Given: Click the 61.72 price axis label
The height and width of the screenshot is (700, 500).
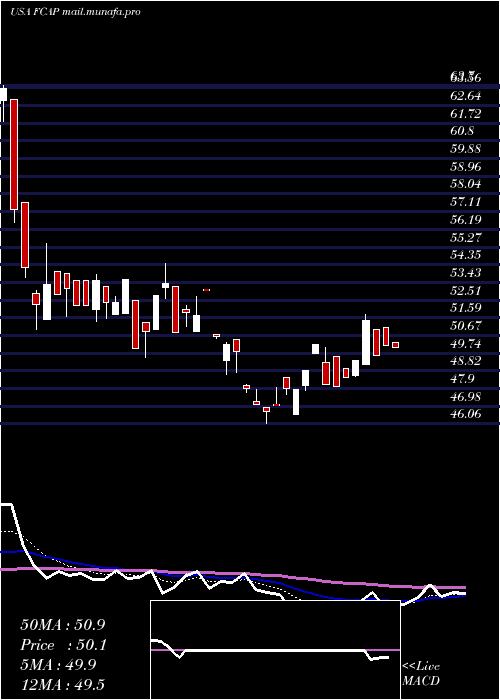Looking at the screenshot, I should tap(465, 114).
